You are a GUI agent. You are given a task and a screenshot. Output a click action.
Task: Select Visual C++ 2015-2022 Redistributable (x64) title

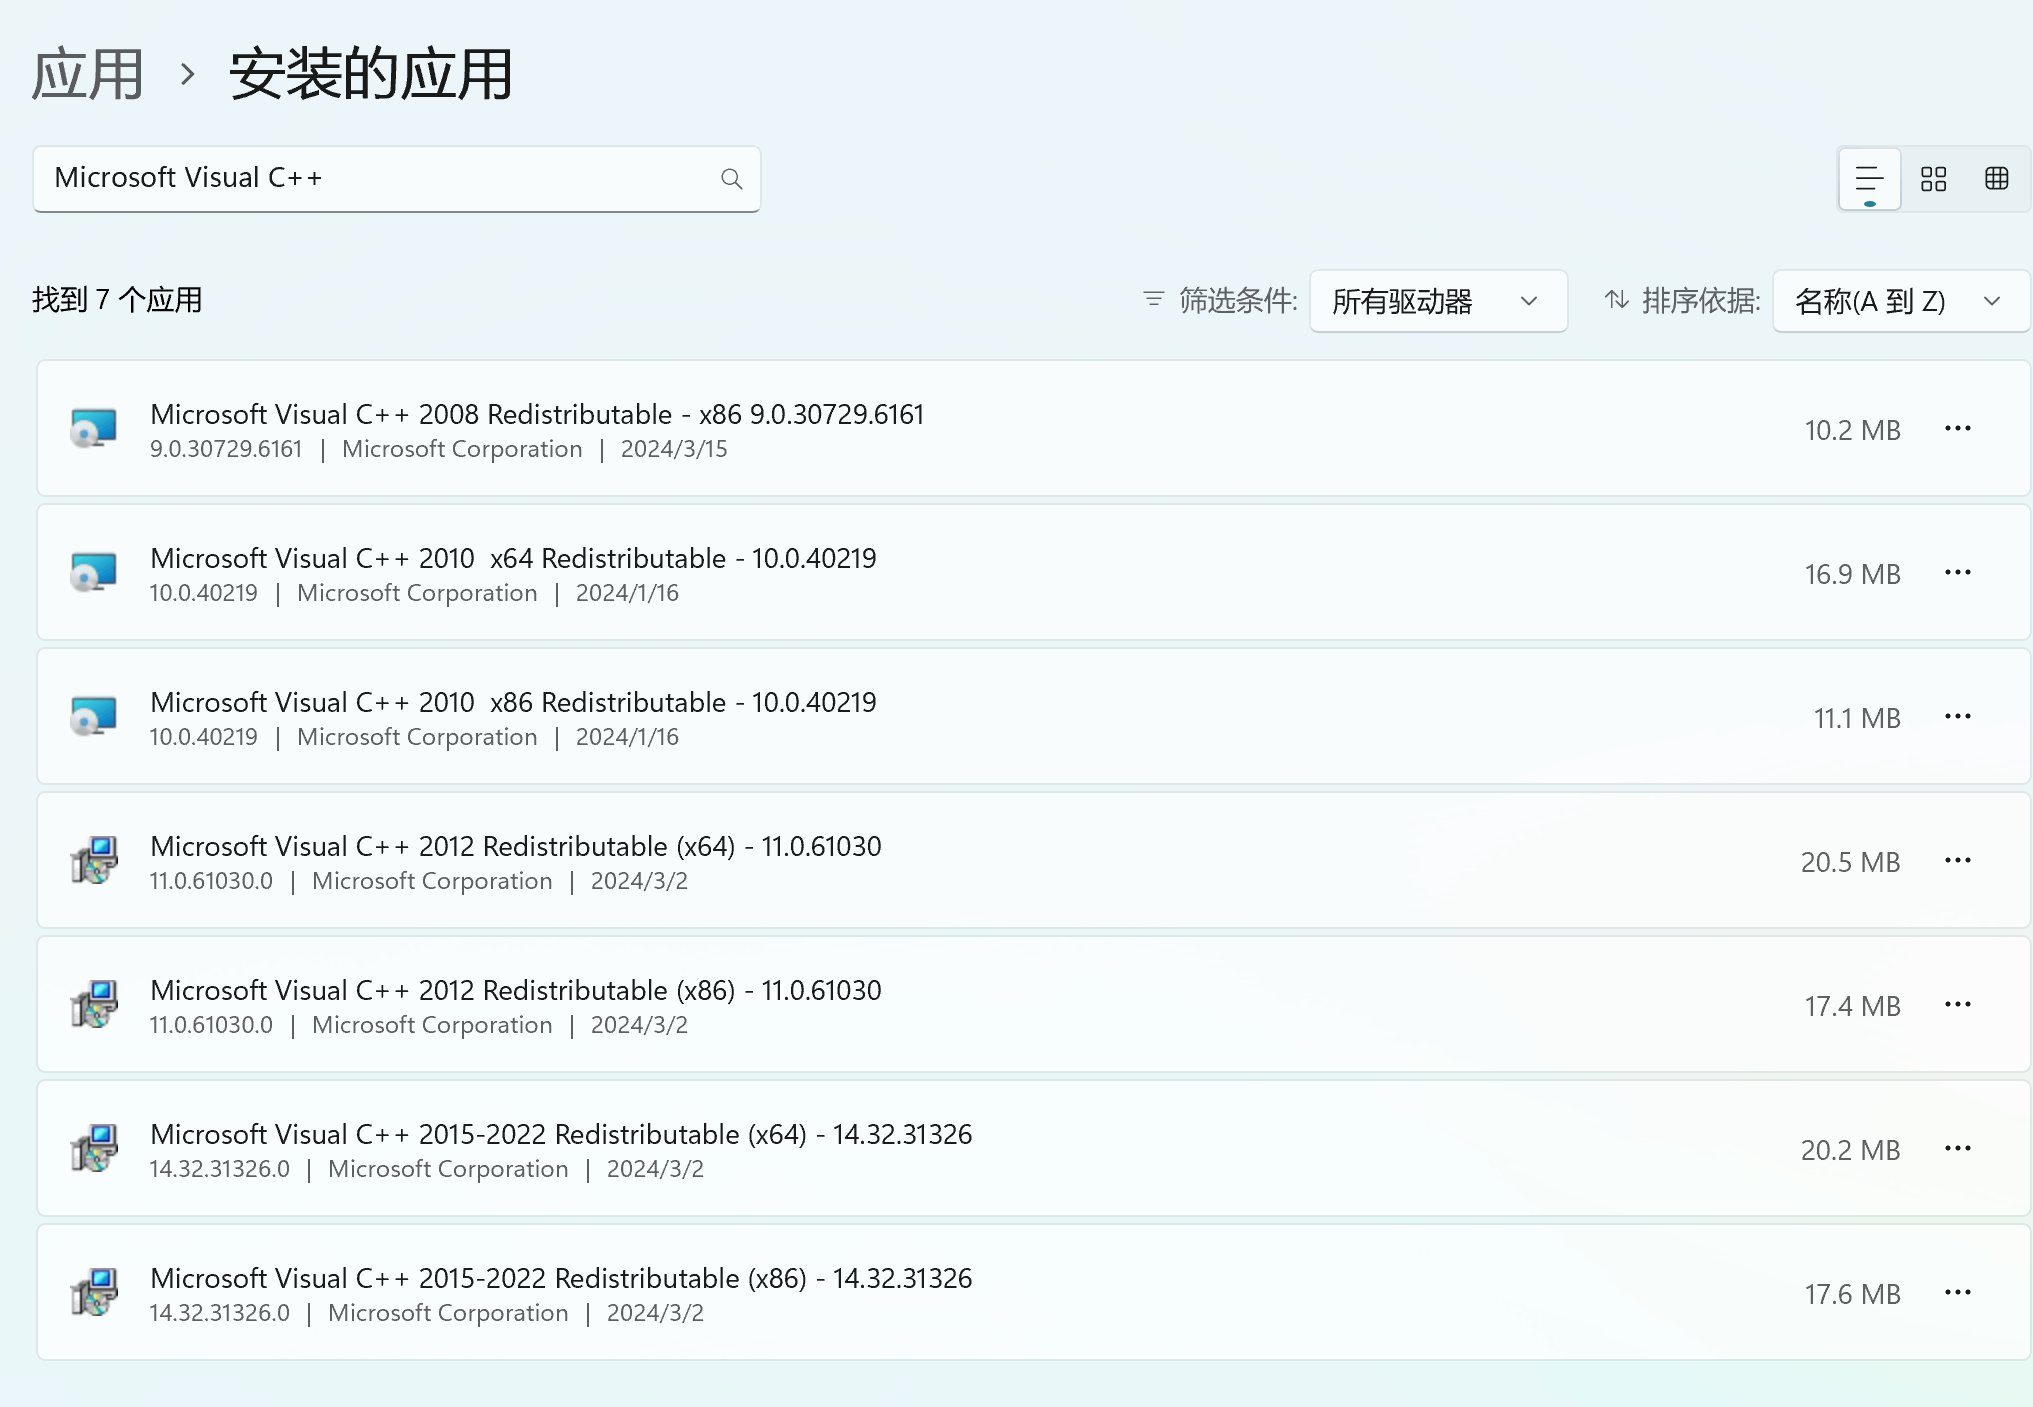pos(561,1134)
